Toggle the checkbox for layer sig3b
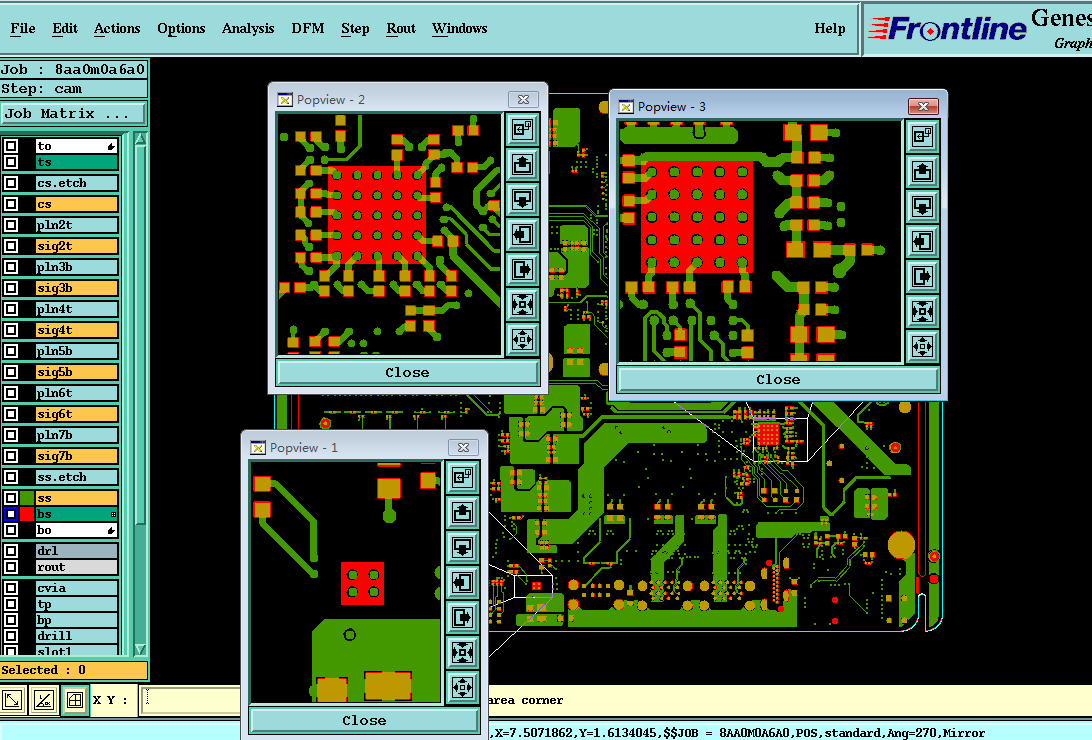The height and width of the screenshot is (740, 1092). 10,288
